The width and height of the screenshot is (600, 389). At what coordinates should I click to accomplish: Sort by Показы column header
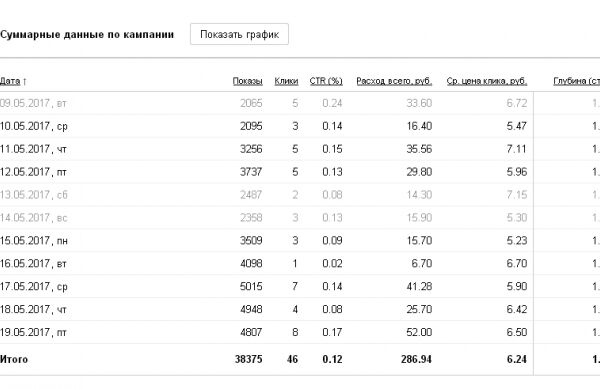coord(248,81)
